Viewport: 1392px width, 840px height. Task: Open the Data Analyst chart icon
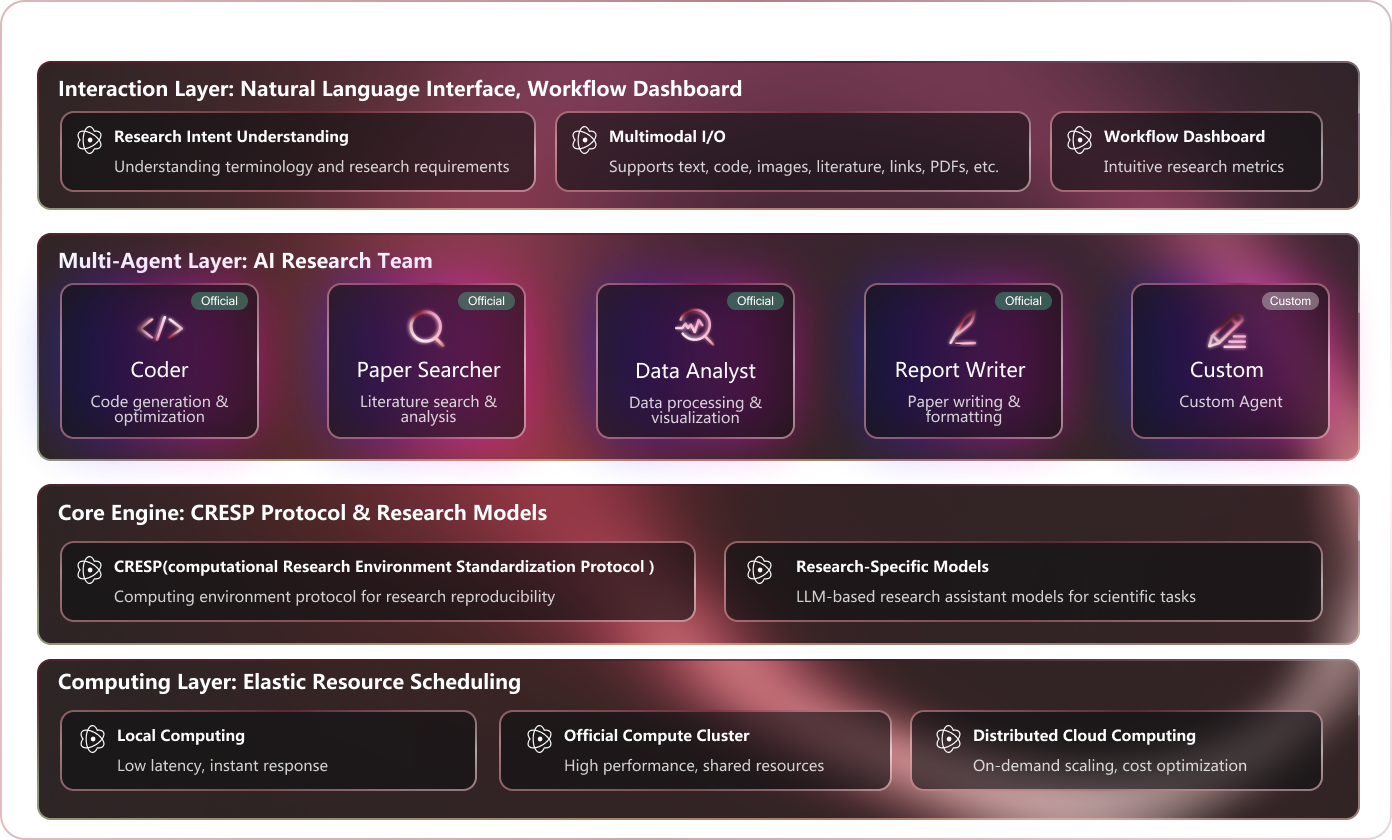coord(694,327)
